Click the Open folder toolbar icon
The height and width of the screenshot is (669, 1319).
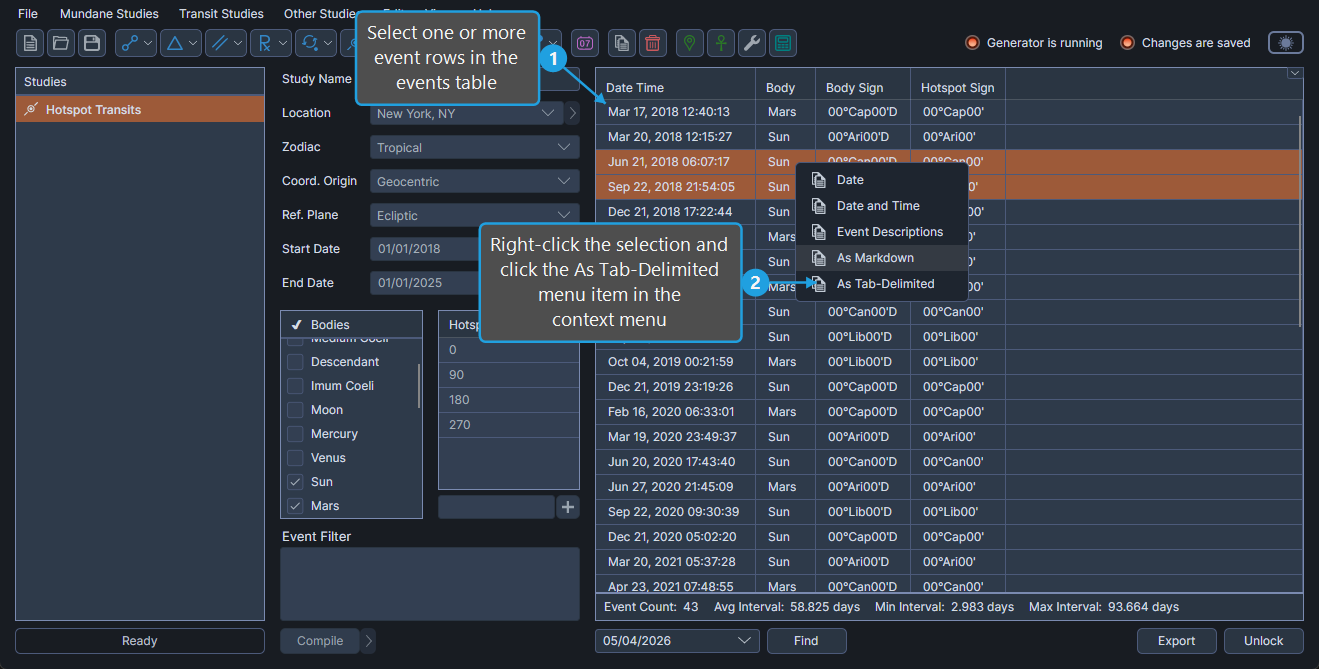[x=61, y=43]
